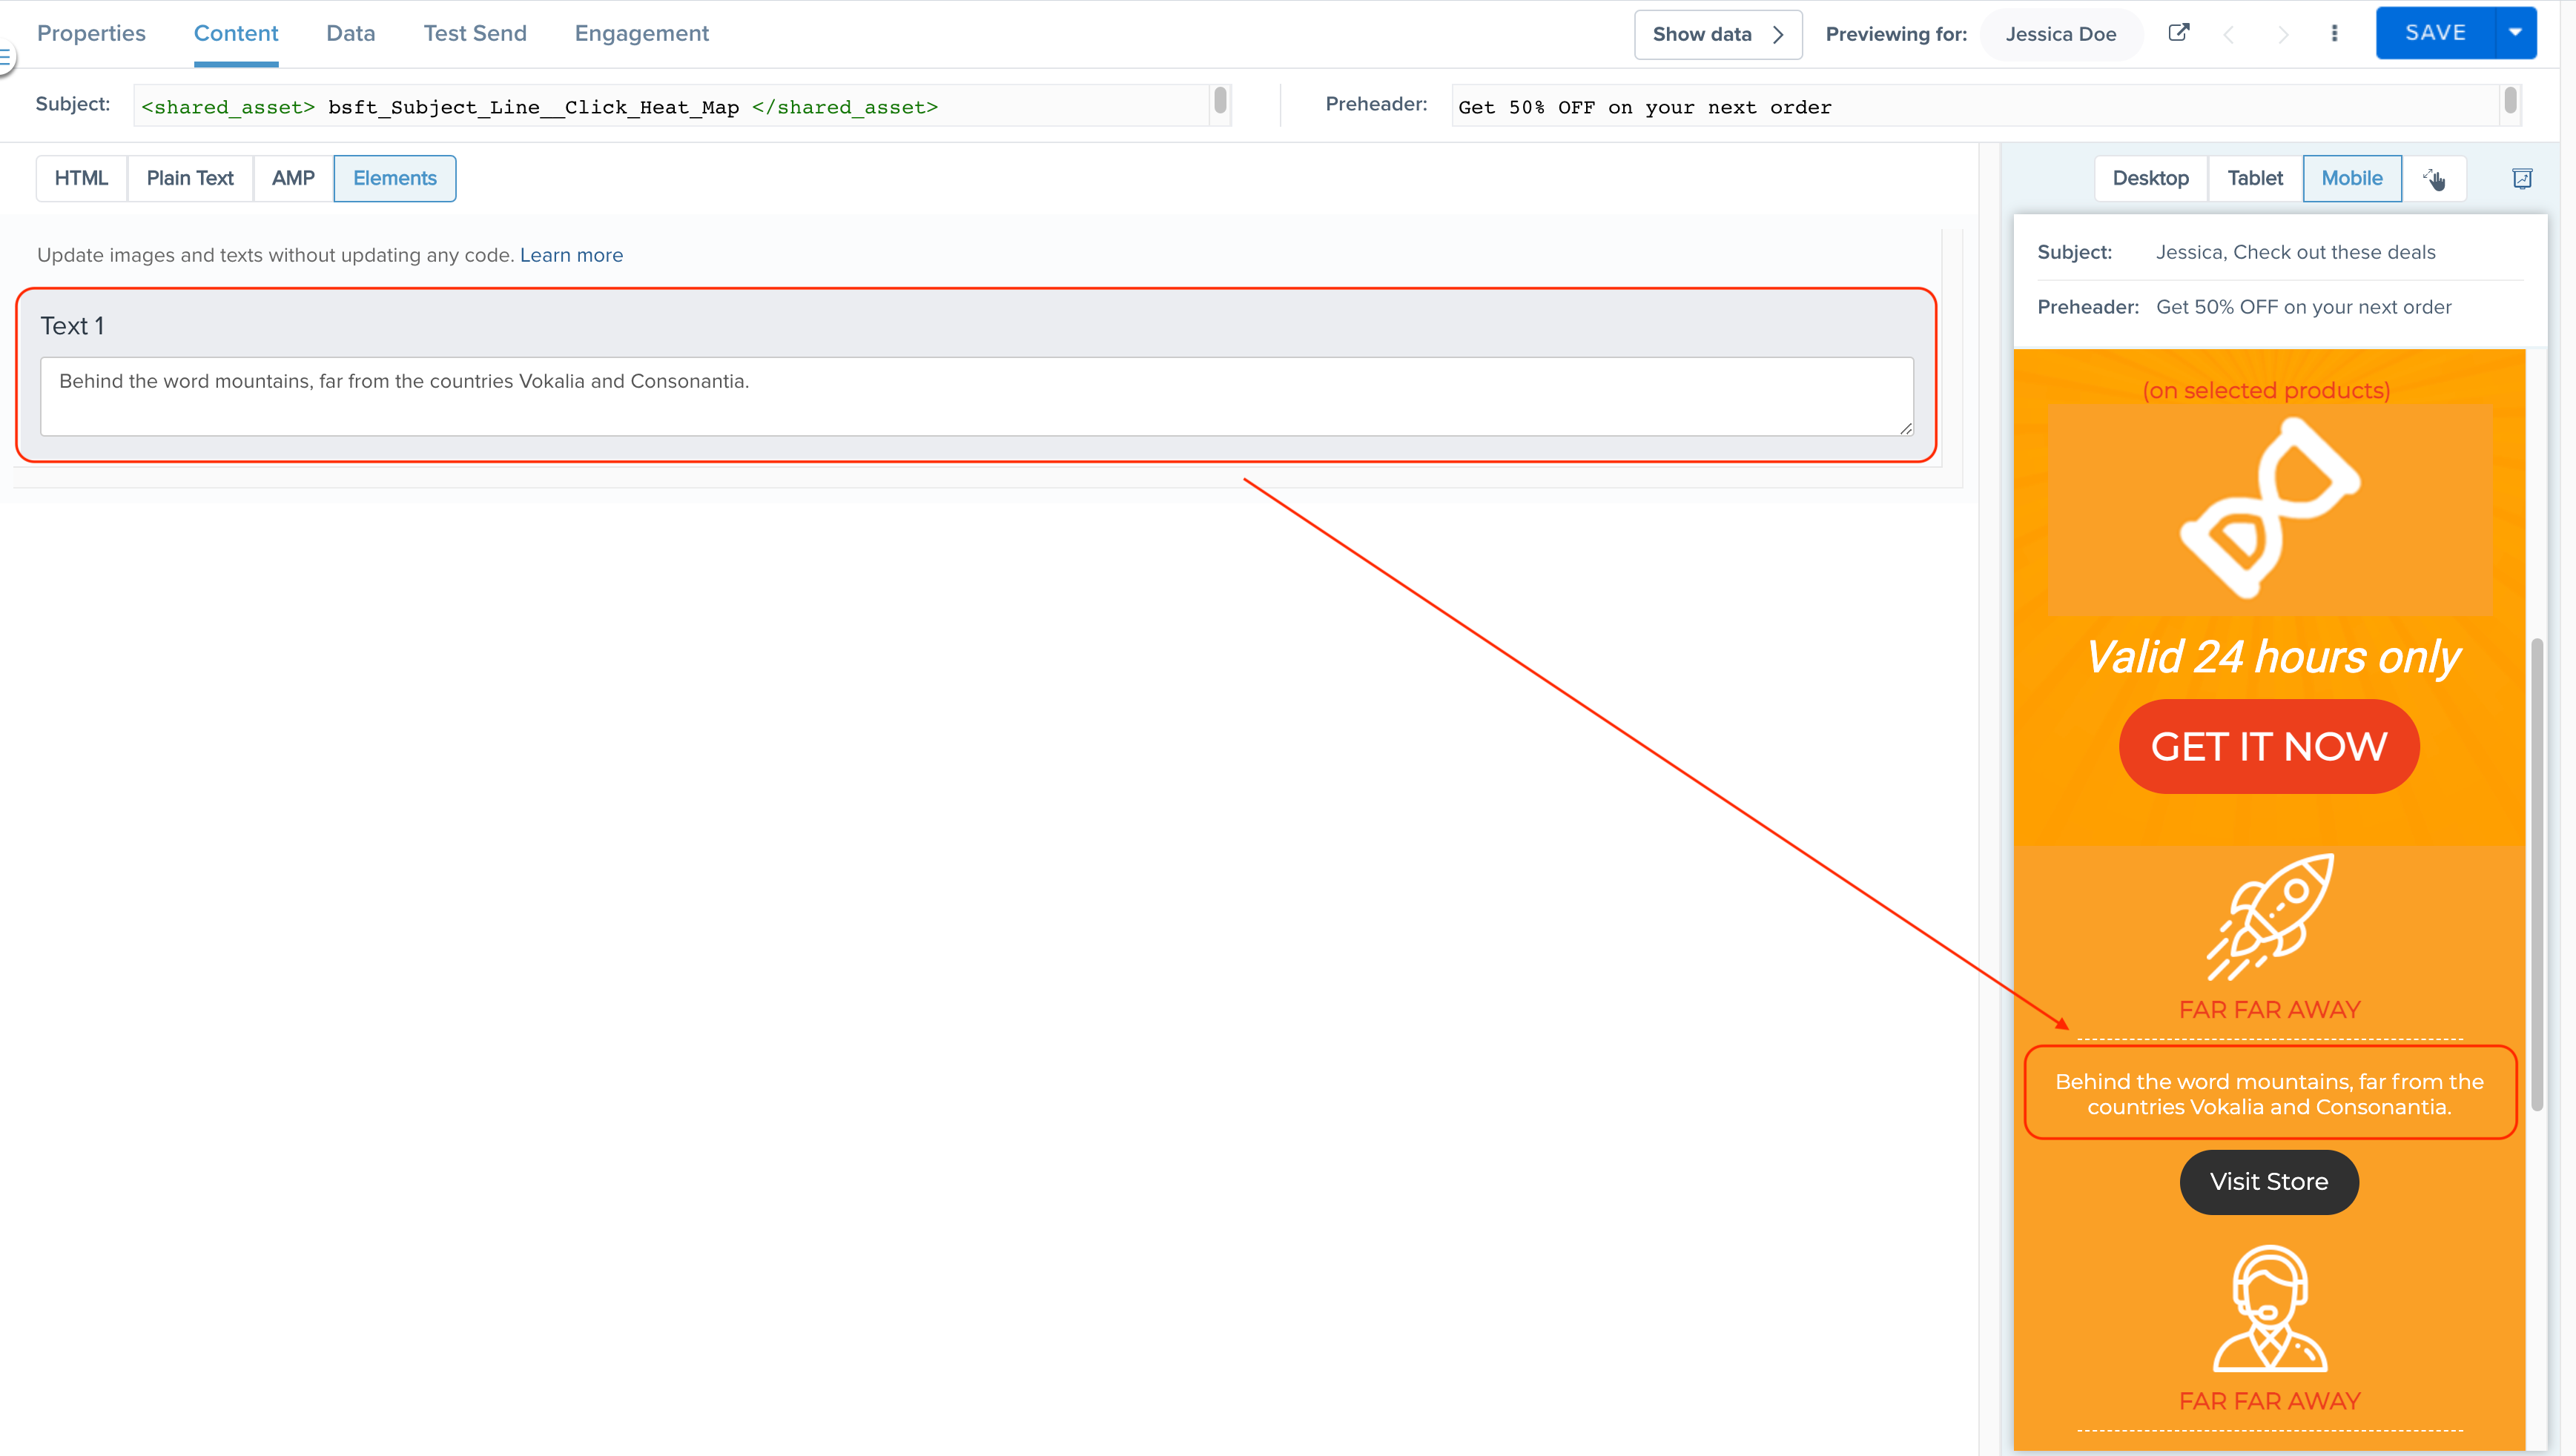The width and height of the screenshot is (2576, 1456).
Task: Select Jessica Doe preview user
Action: coord(2060,35)
